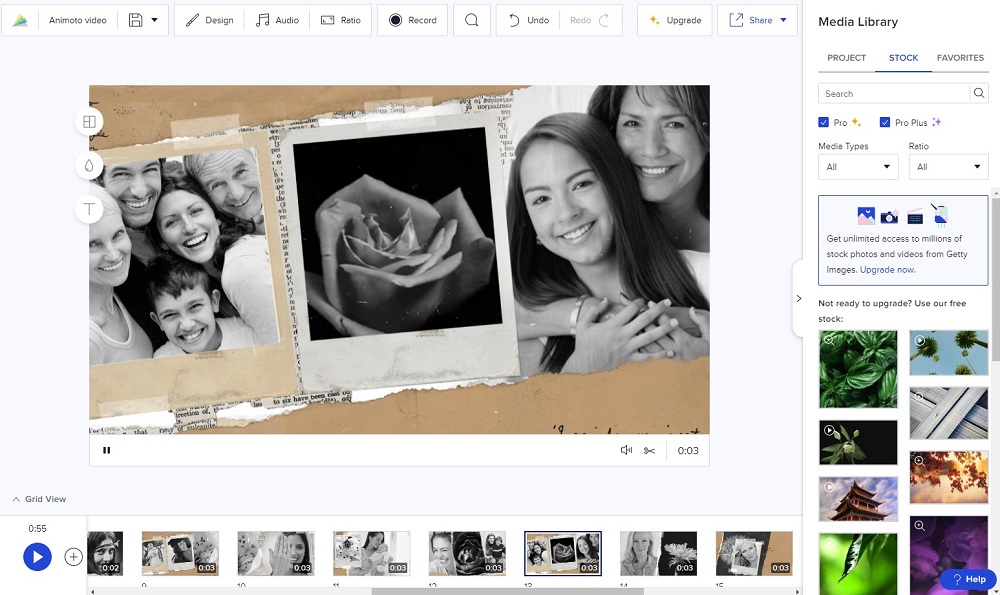Click the Upgrade now link
Viewport: 1000px width, 595px height.
point(887,270)
